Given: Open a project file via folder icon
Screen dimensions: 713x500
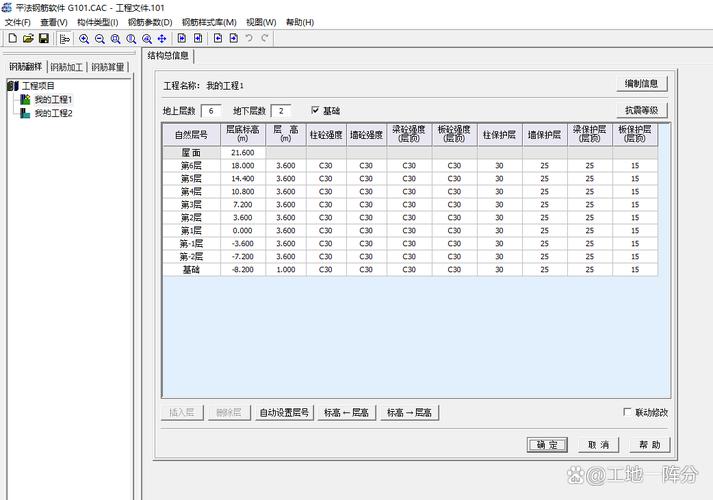Looking at the screenshot, I should click(28, 39).
